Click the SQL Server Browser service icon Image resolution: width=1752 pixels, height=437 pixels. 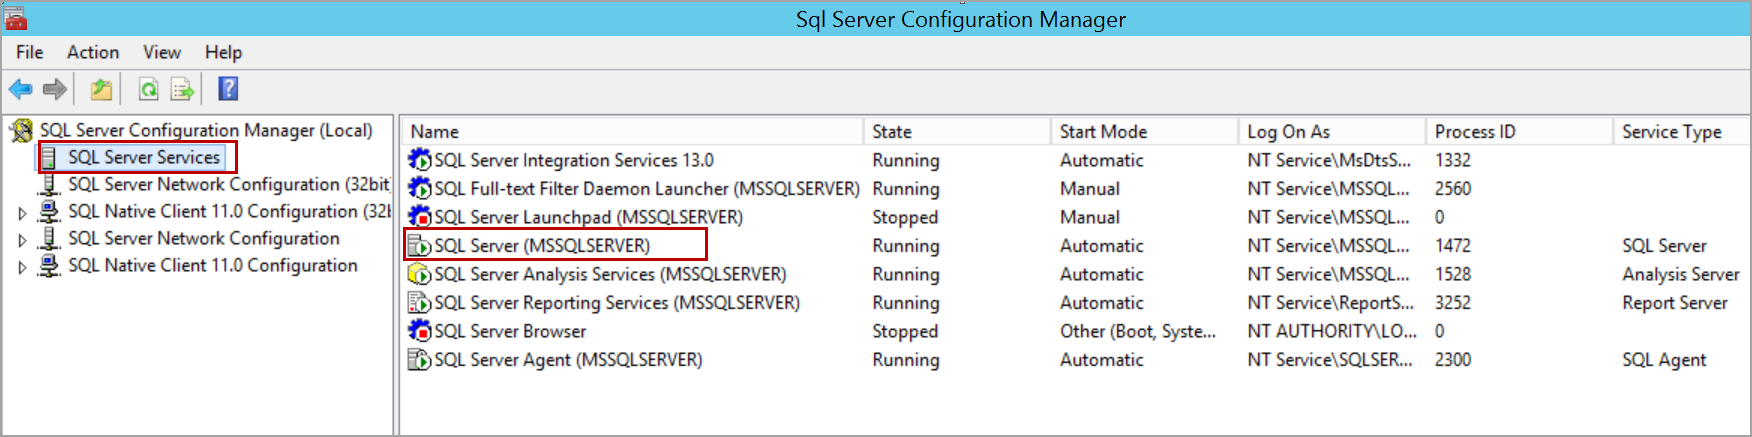419,331
